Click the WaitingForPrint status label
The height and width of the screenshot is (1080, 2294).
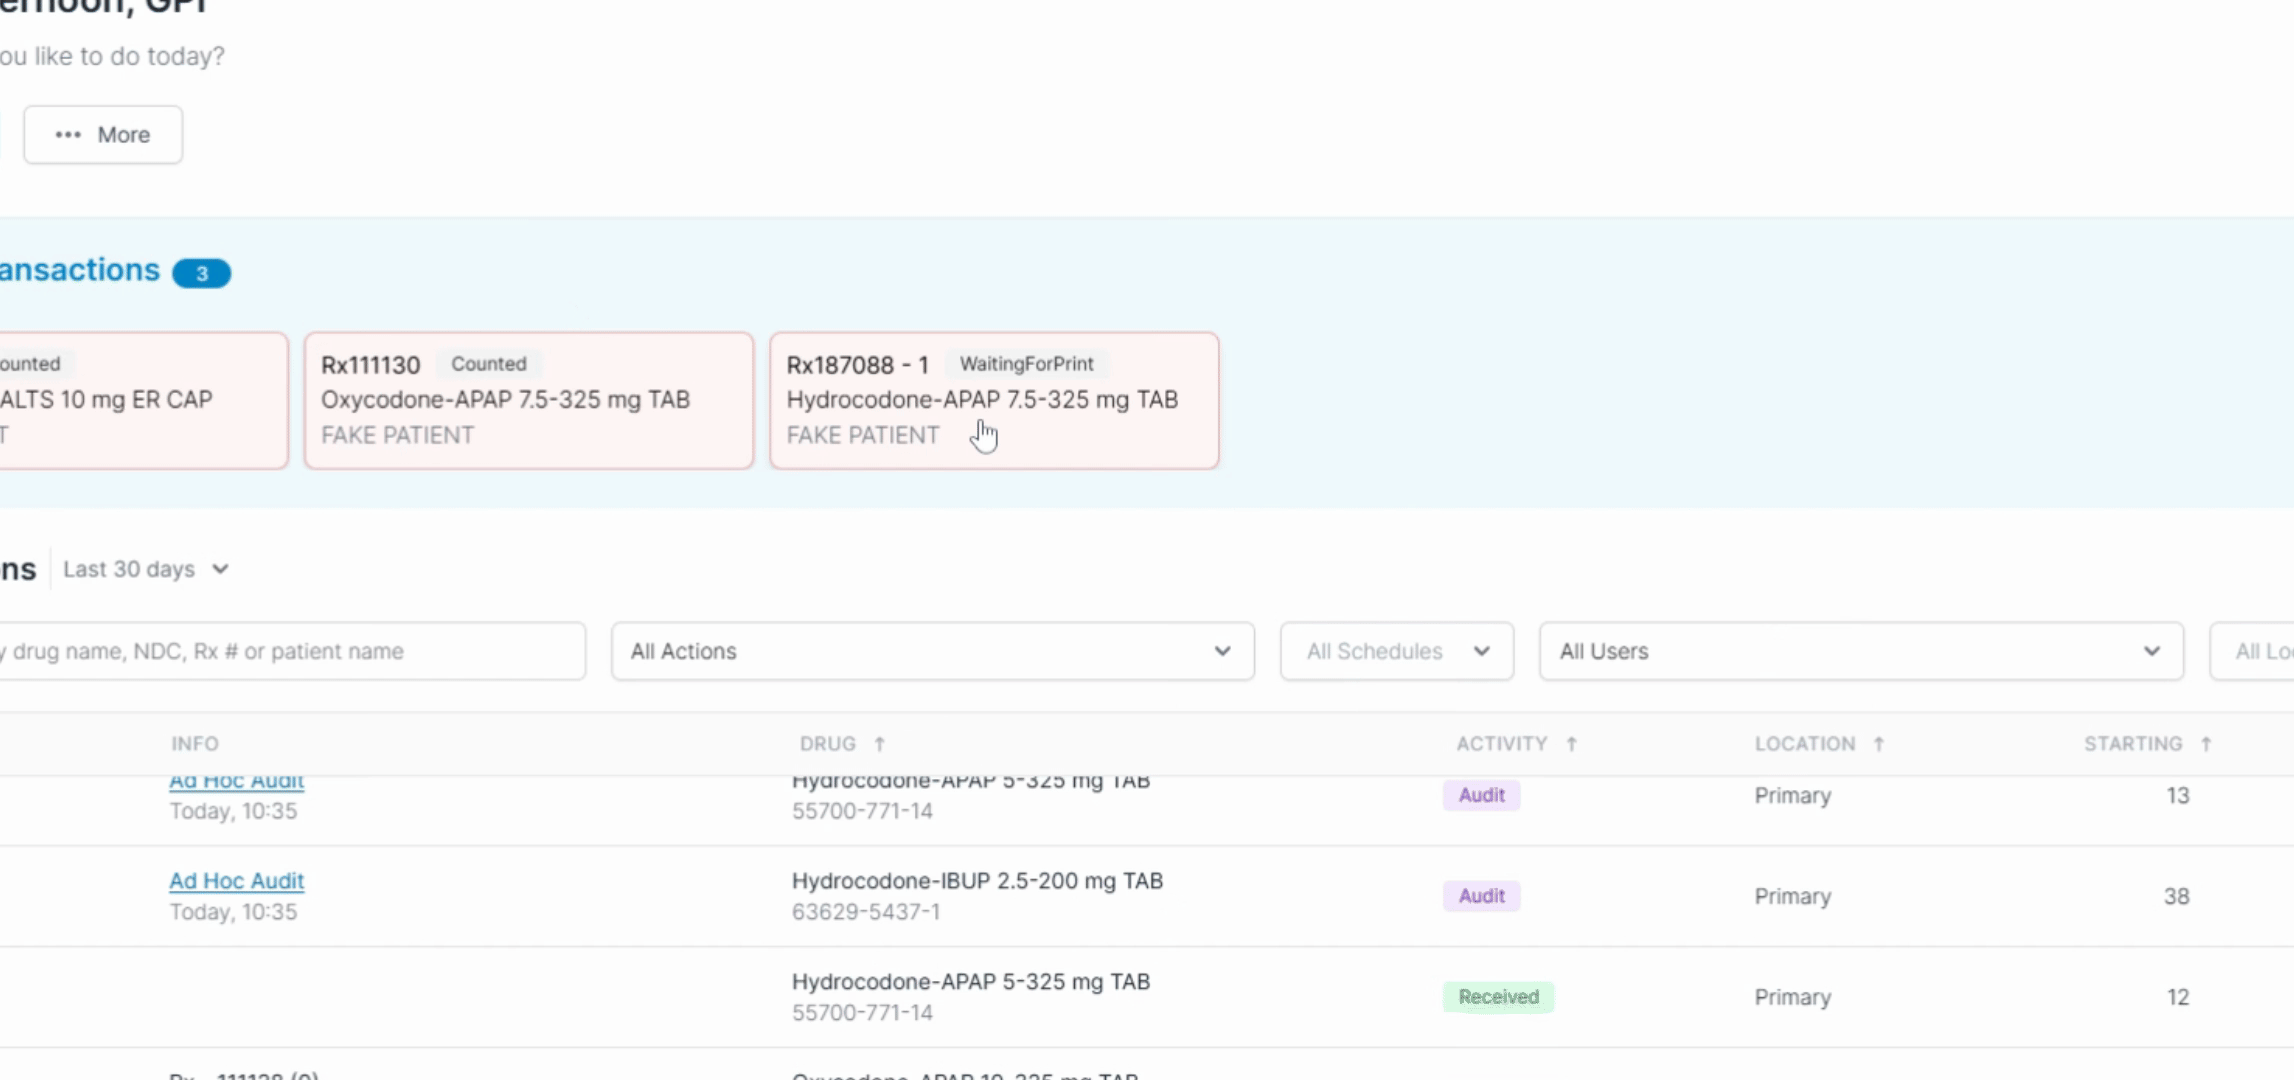[x=1026, y=364]
